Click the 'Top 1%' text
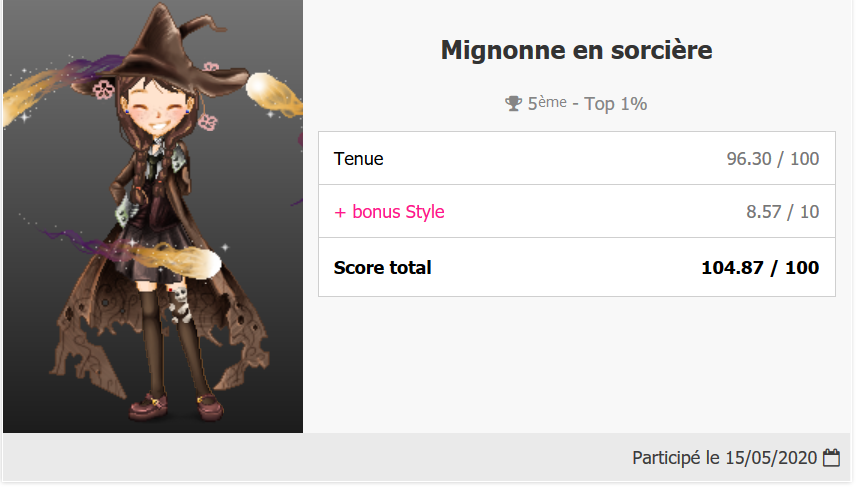Viewport: 859px width, 487px height. point(616,103)
